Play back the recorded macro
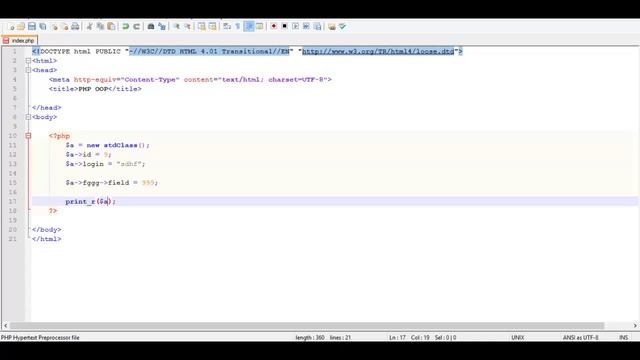 (296, 27)
